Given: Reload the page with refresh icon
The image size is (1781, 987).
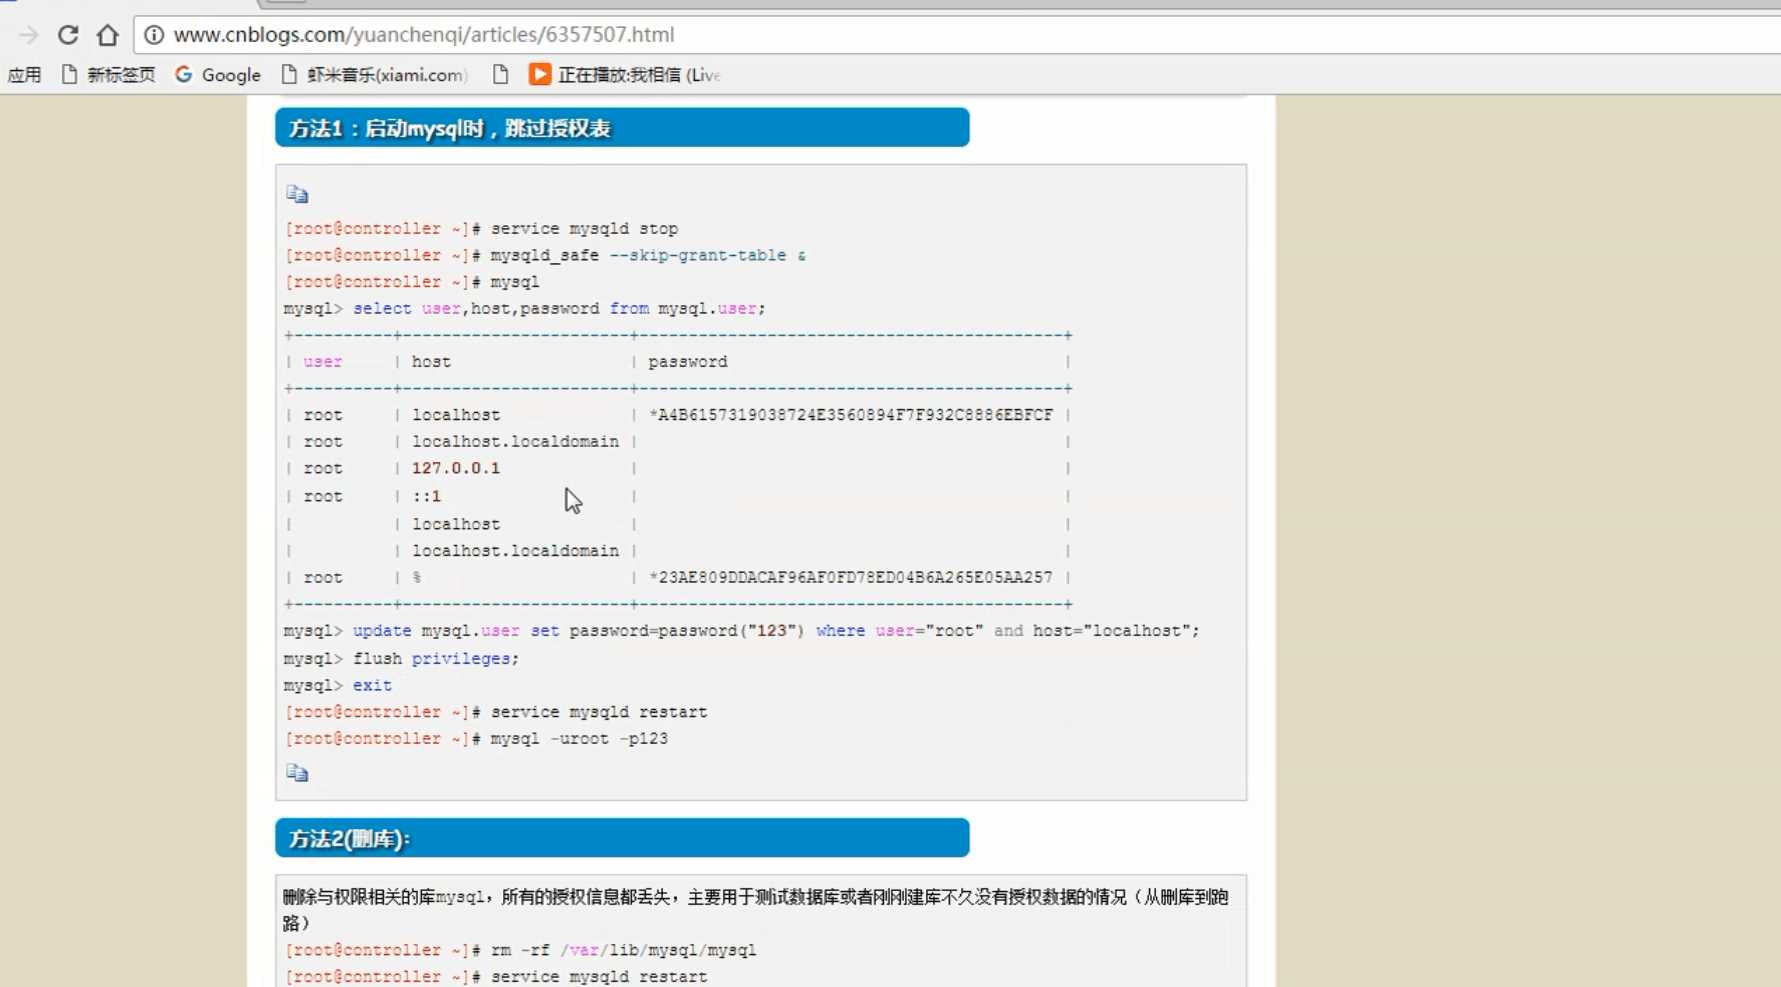Looking at the screenshot, I should 68,35.
